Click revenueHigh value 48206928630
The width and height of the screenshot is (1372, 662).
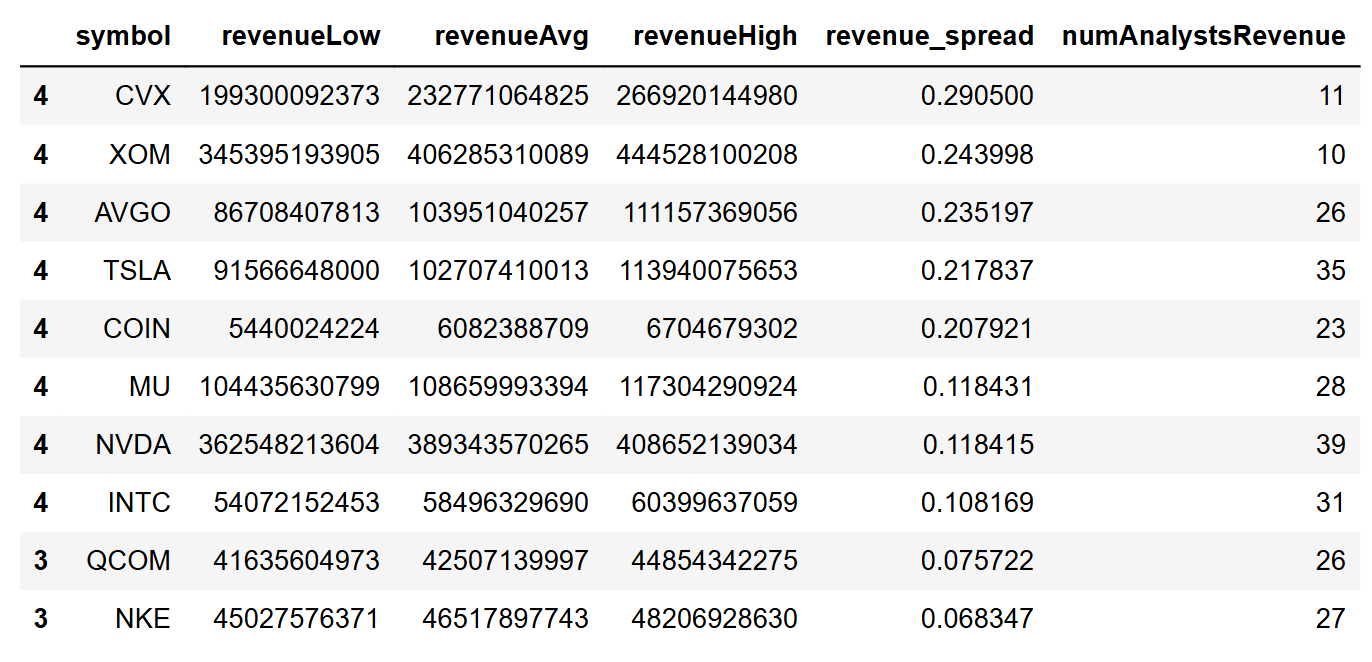715,618
